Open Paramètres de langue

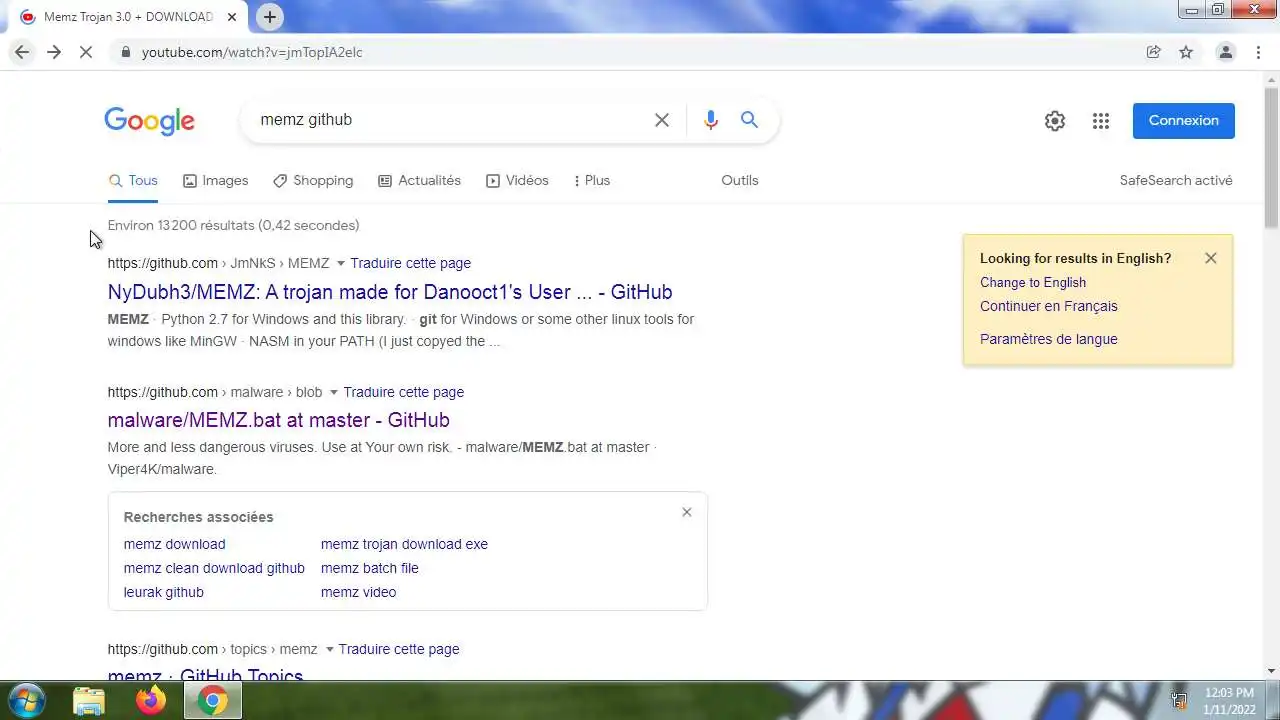[x=1049, y=340]
